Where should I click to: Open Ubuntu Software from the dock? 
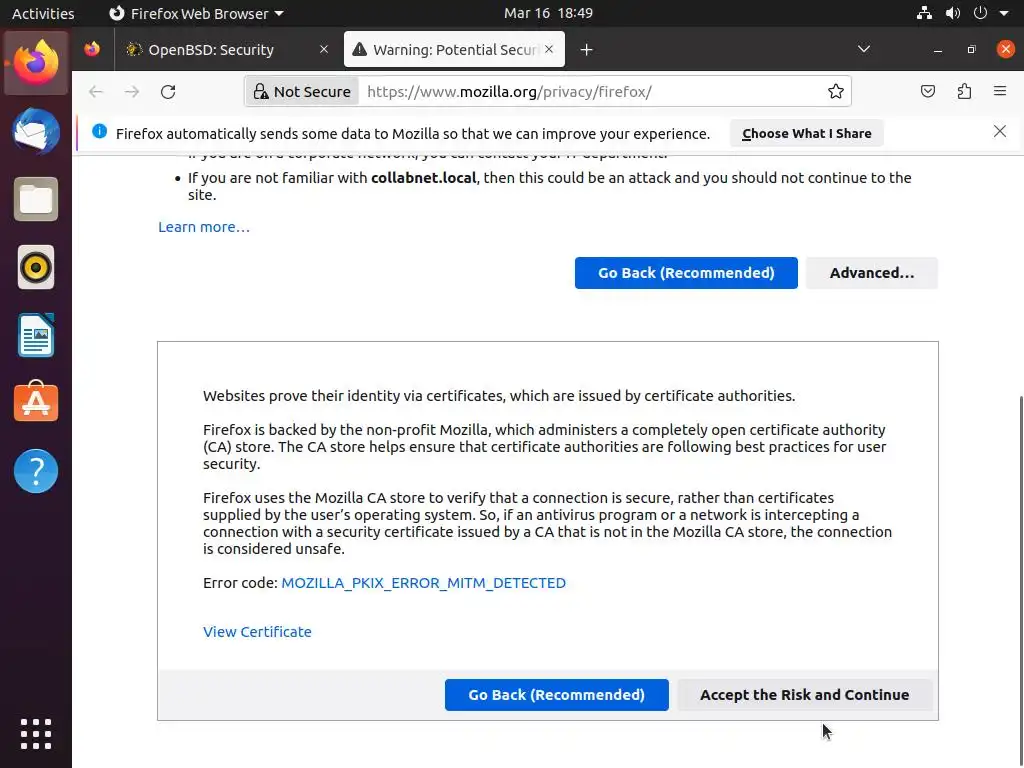click(x=36, y=403)
